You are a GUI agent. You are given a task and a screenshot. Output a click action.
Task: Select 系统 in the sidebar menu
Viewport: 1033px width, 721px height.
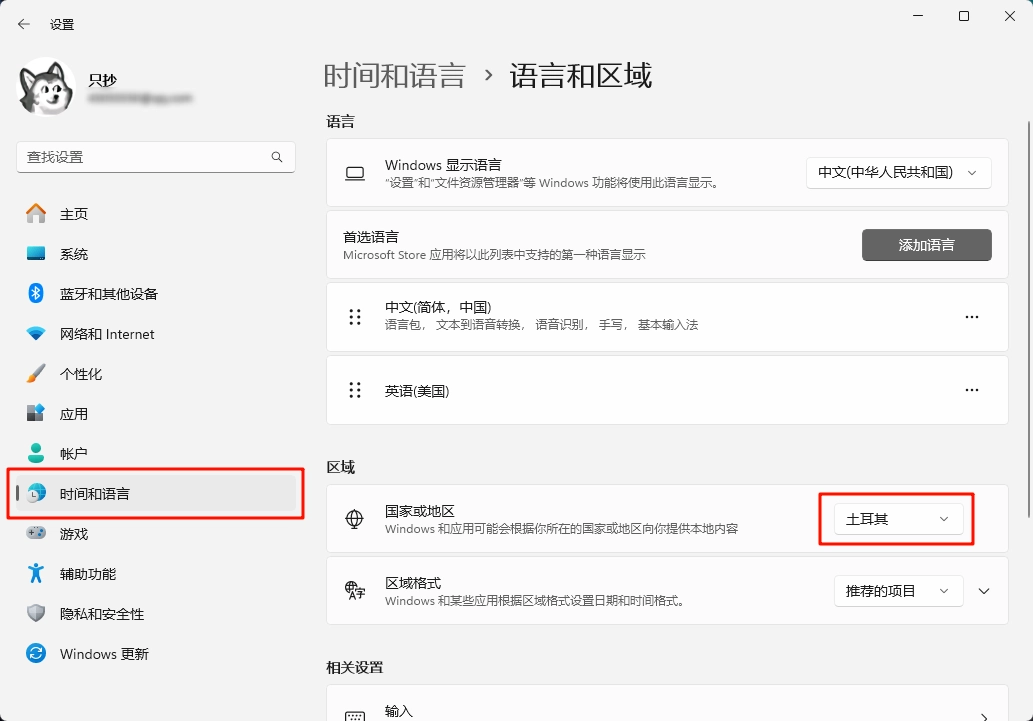point(74,254)
